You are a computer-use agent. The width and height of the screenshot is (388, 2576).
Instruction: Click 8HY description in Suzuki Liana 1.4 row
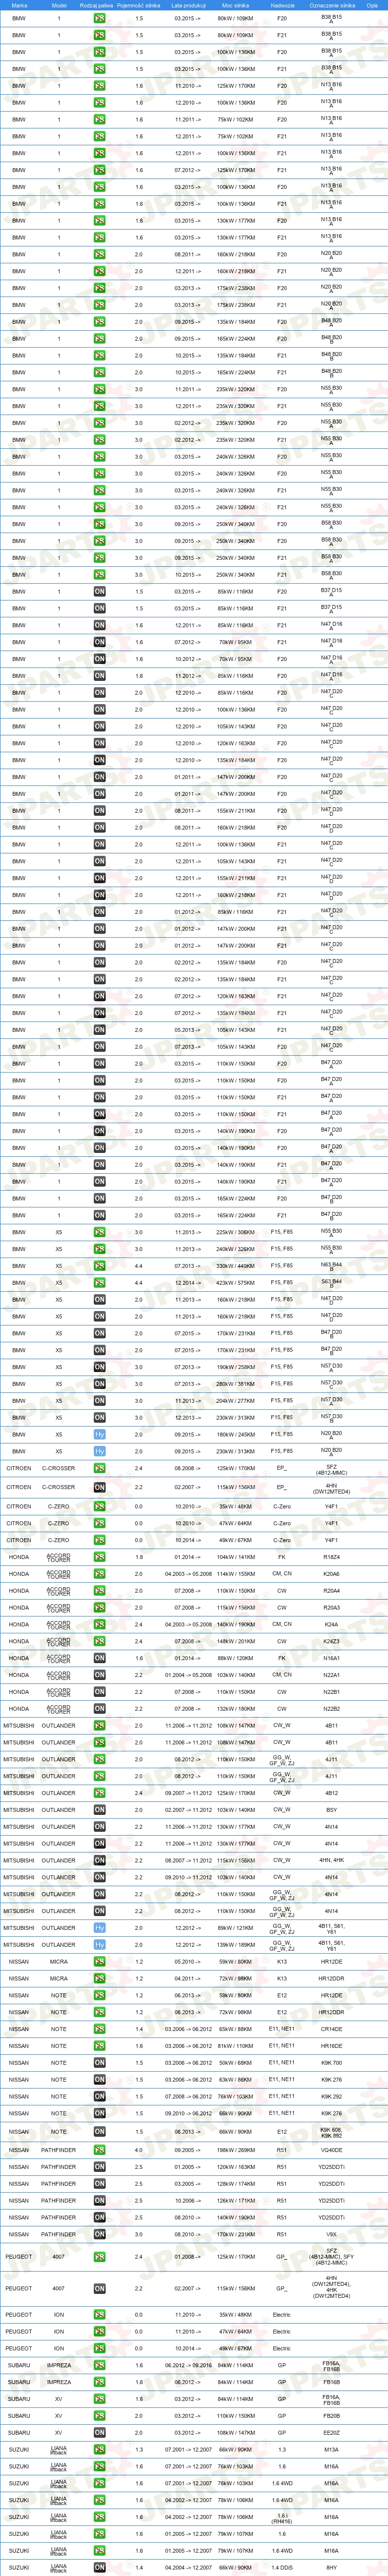coord(331,2567)
